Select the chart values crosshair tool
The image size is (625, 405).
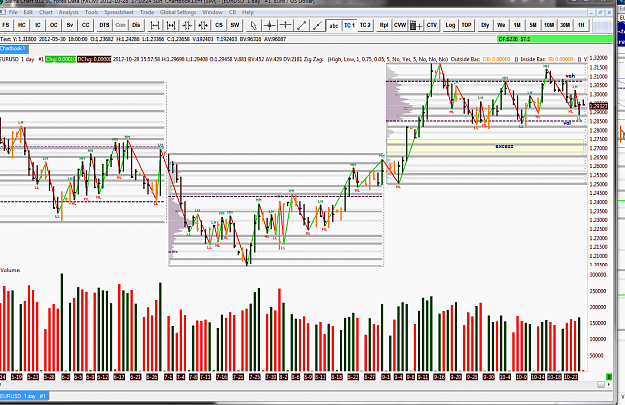pos(269,26)
